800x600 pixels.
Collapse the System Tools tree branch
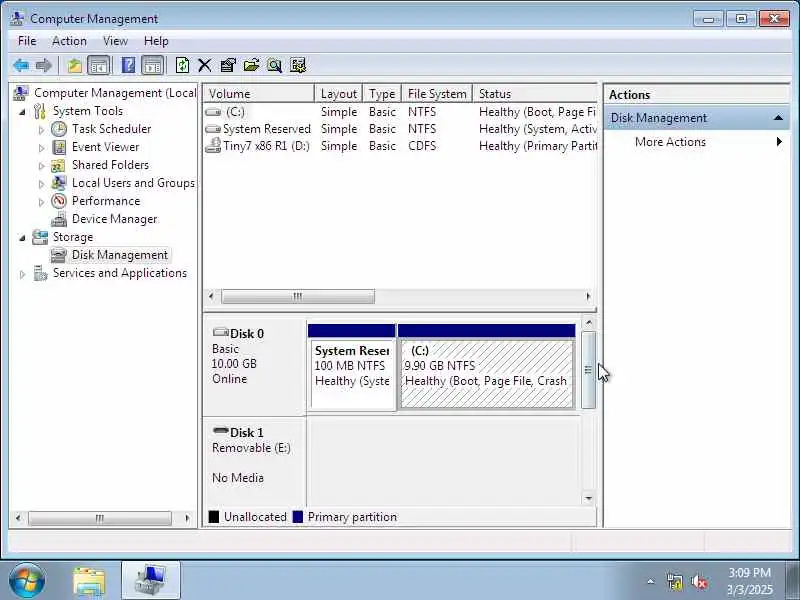(22, 111)
